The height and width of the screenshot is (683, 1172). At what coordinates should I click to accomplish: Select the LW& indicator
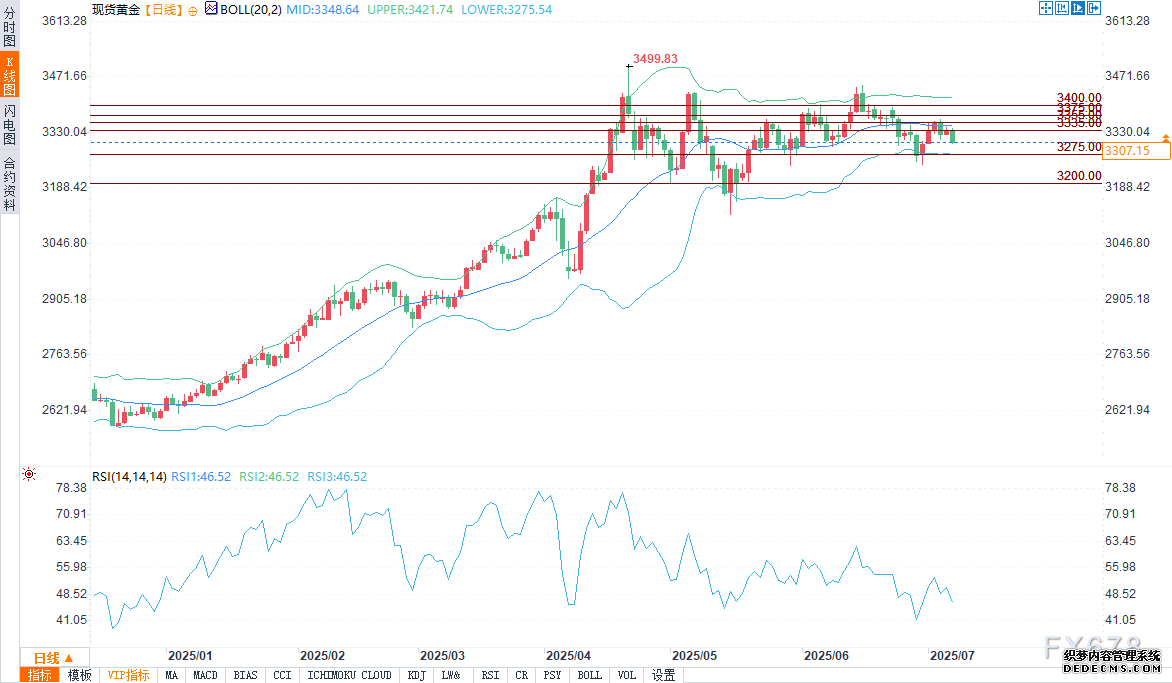tap(451, 675)
